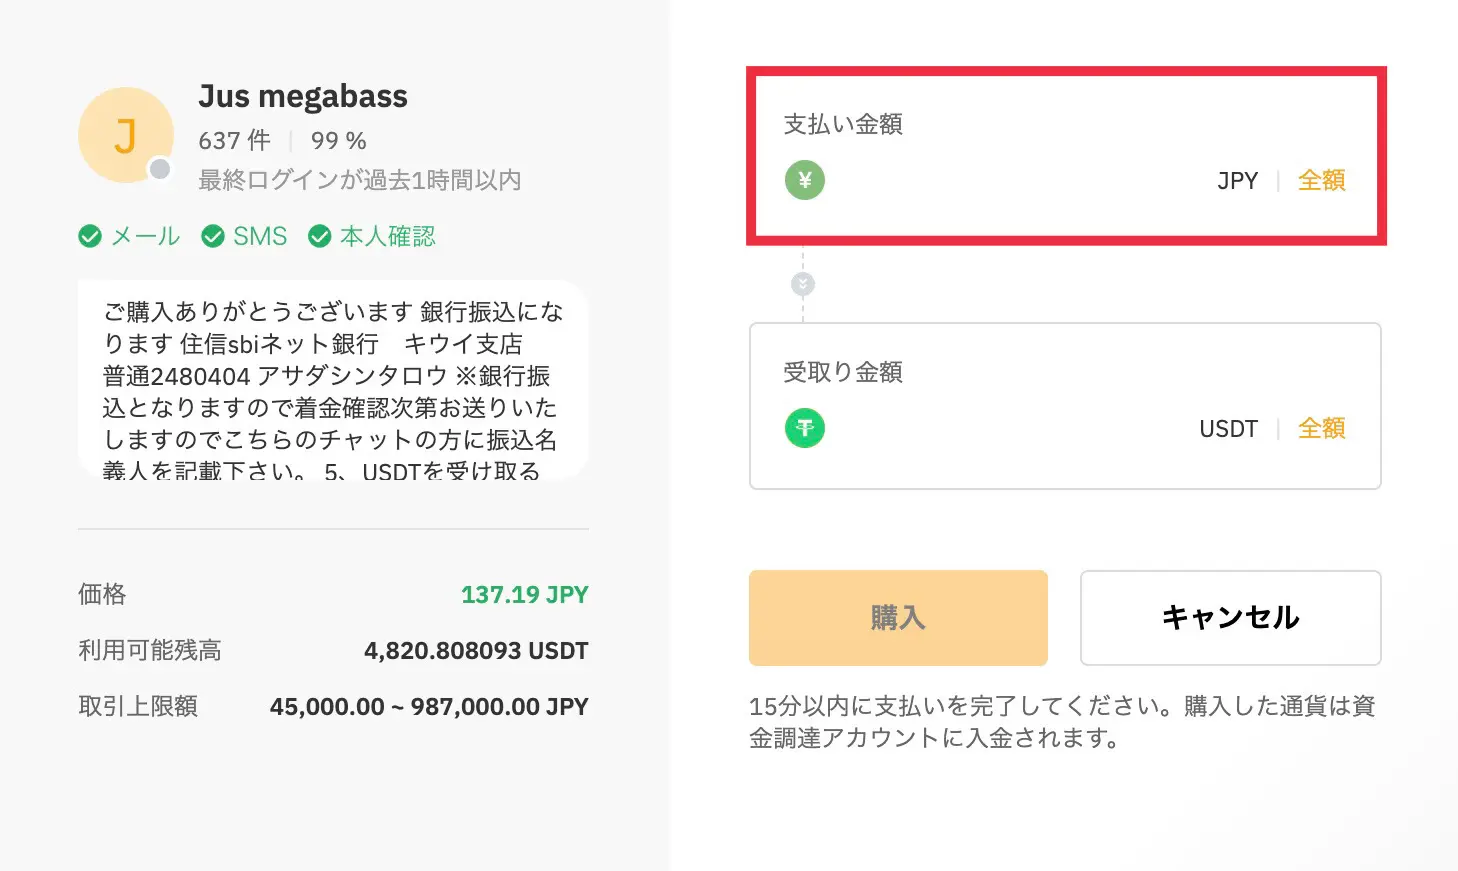Click the J seller avatar
This screenshot has height=871, width=1458.
click(x=125, y=135)
